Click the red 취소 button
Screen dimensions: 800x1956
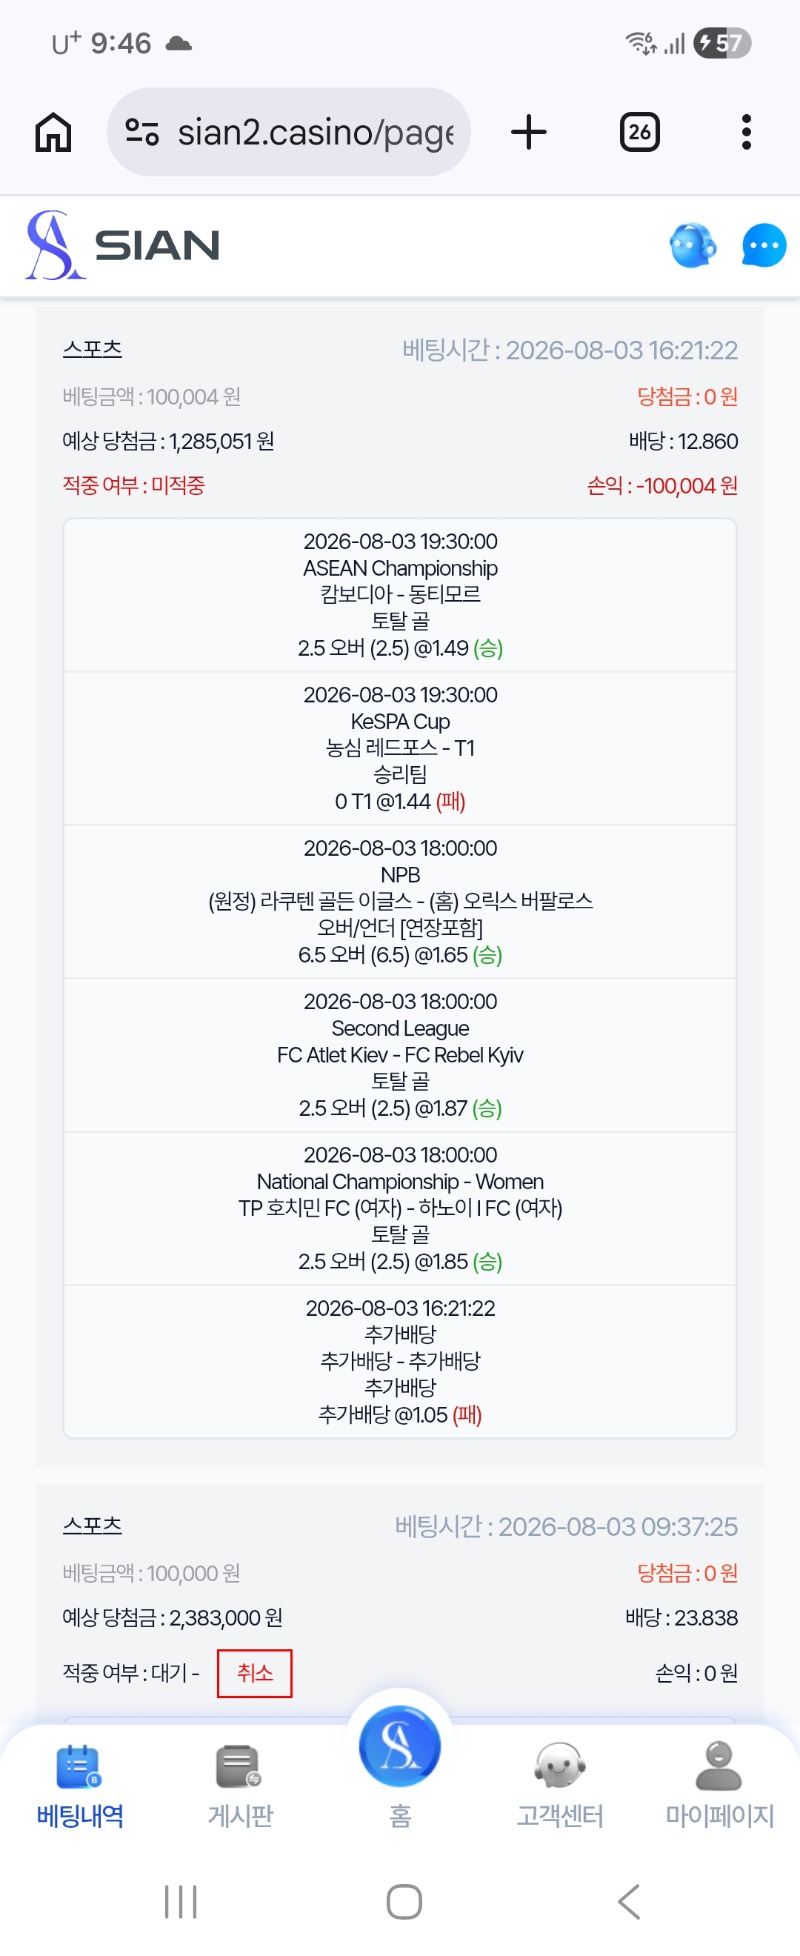(255, 1673)
